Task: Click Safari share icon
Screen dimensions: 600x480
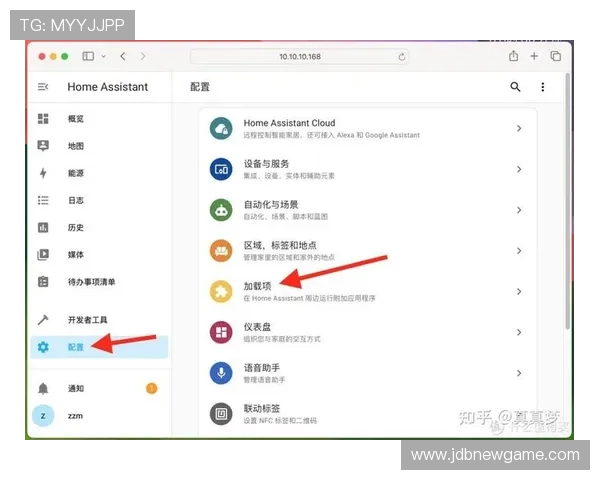Action: click(x=514, y=56)
